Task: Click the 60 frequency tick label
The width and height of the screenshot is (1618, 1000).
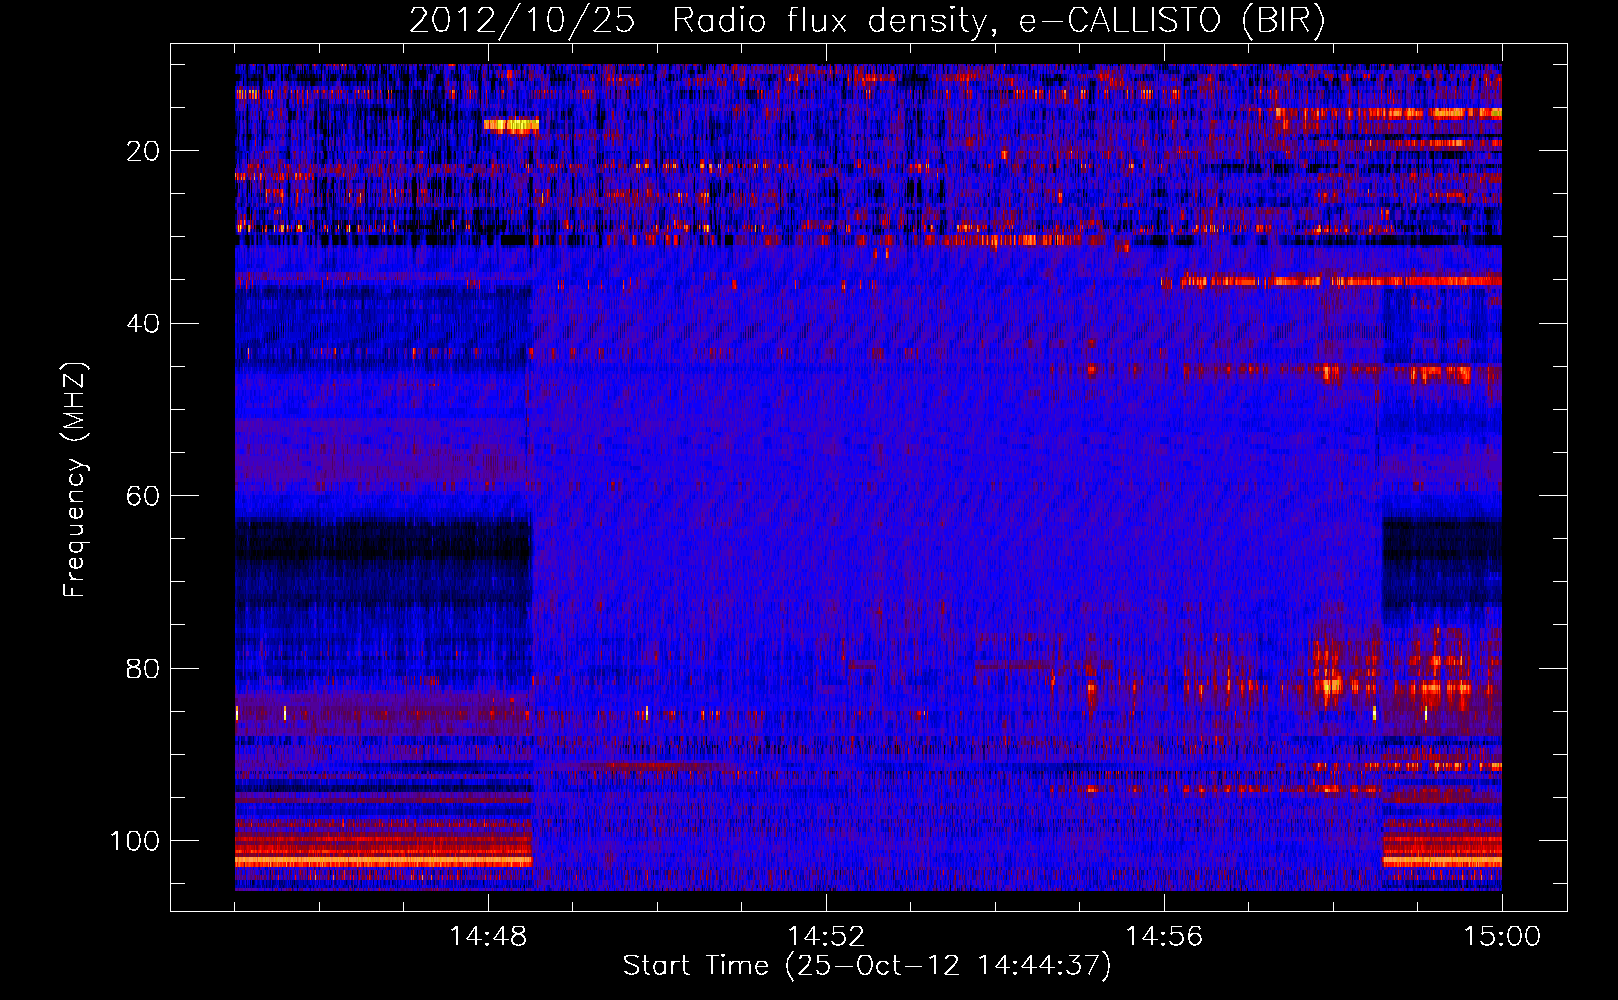Action: click(143, 496)
